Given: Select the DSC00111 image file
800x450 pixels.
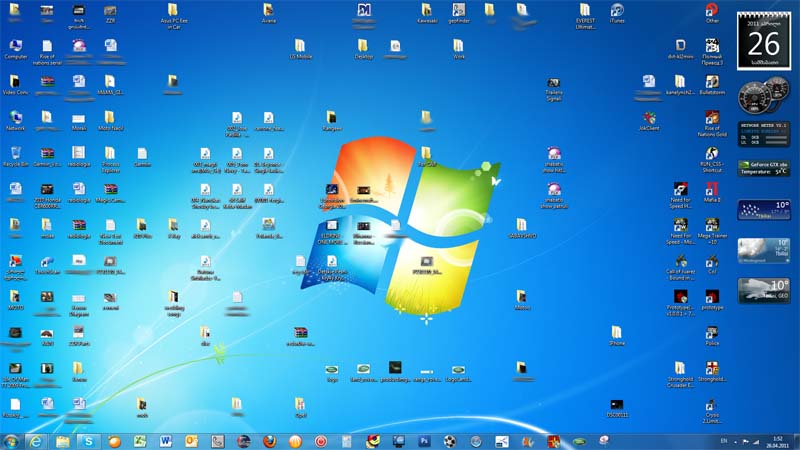Looking at the screenshot, I should 616,408.
